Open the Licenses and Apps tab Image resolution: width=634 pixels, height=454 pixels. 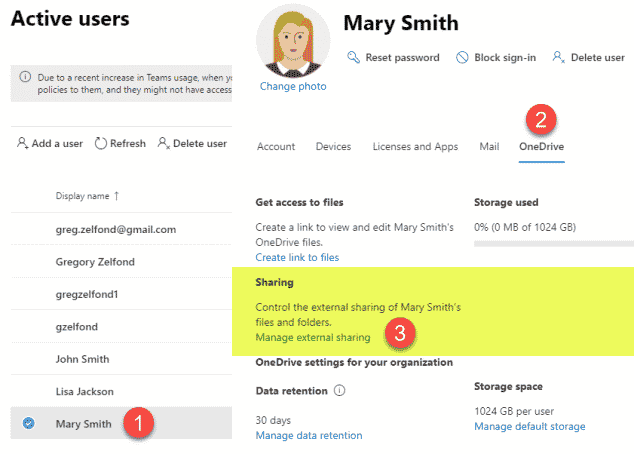coord(415,146)
